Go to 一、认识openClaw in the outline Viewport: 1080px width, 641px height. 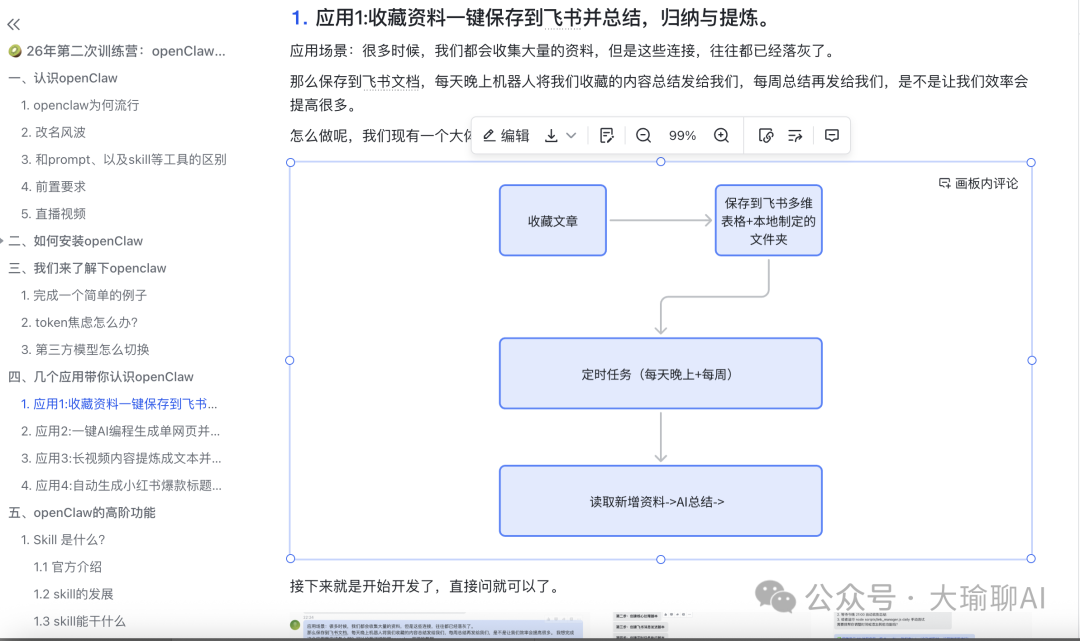point(62,78)
